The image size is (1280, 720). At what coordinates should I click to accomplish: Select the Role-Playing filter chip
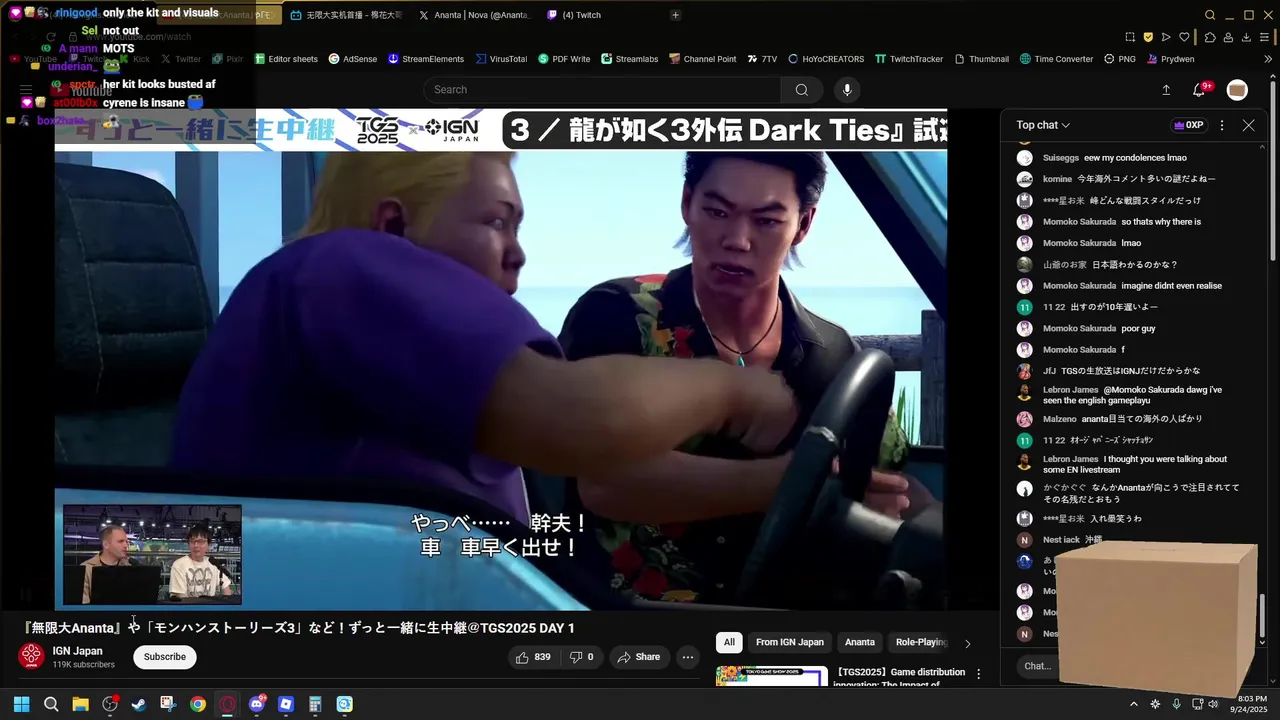[x=921, y=642]
